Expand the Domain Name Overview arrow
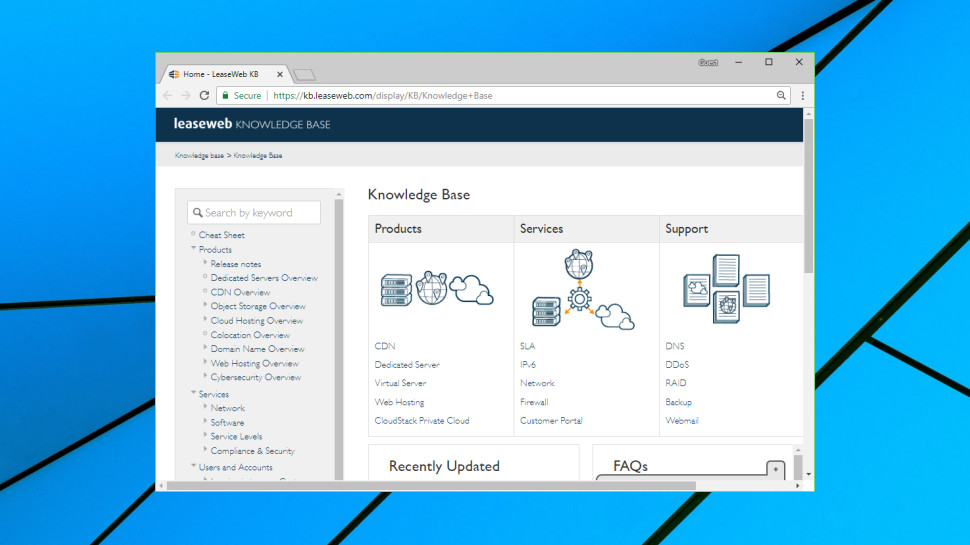Image resolution: width=970 pixels, height=545 pixels. (205, 348)
